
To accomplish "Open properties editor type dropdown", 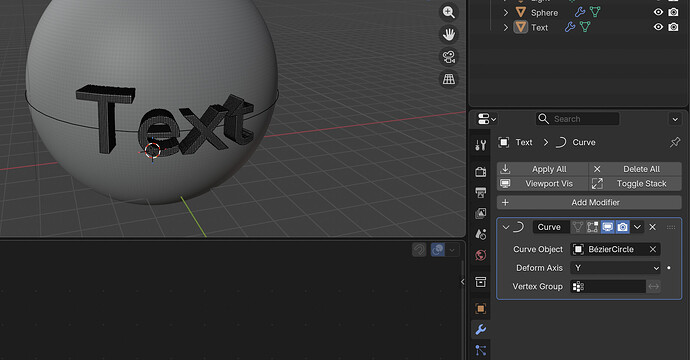I will [x=487, y=119].
